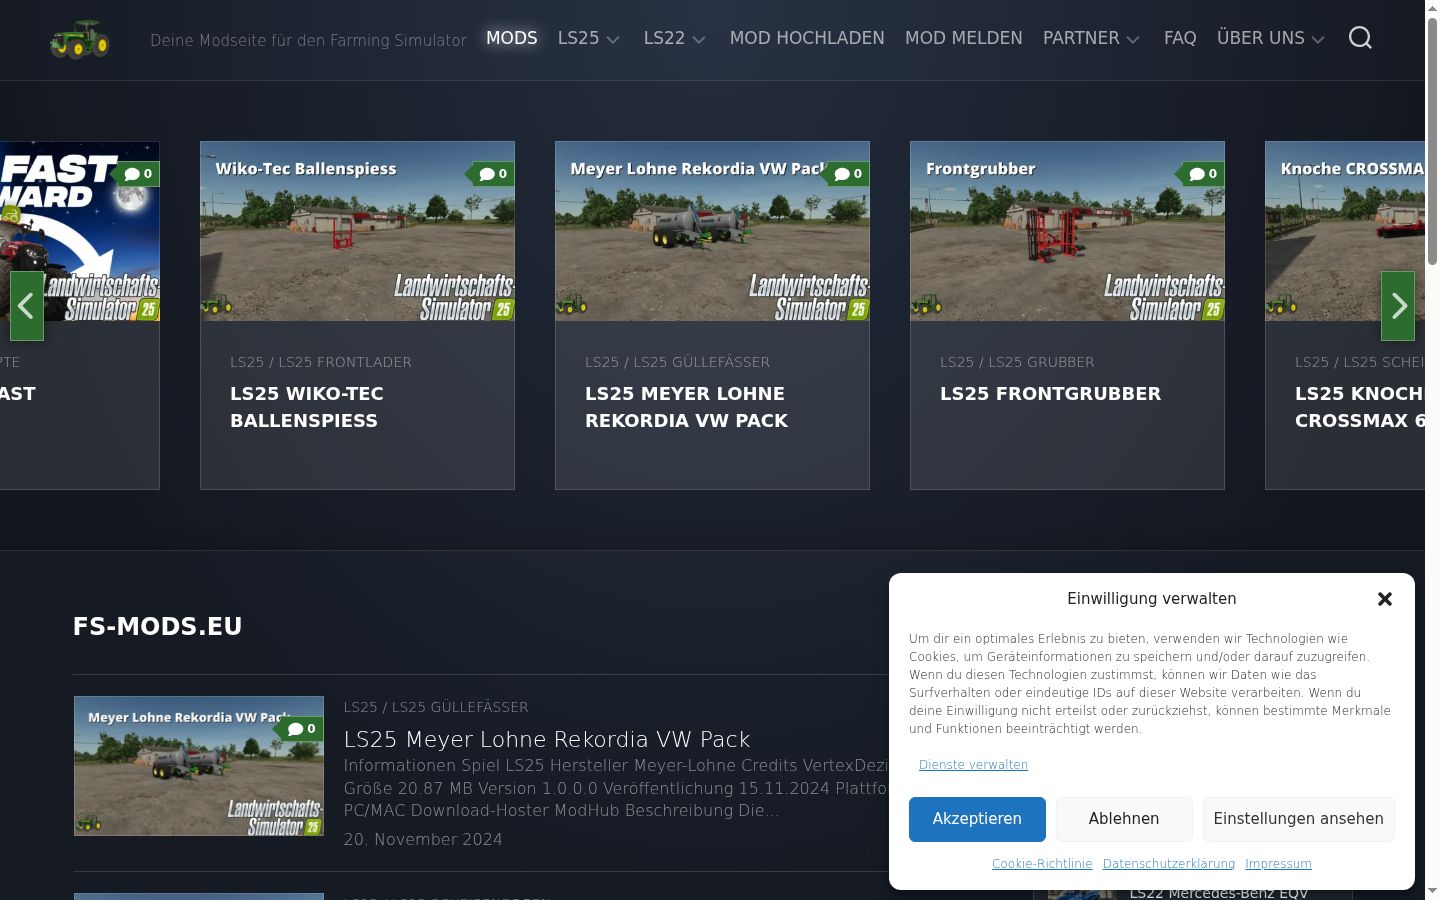Expand the LS22 menu chevron

pos(699,40)
